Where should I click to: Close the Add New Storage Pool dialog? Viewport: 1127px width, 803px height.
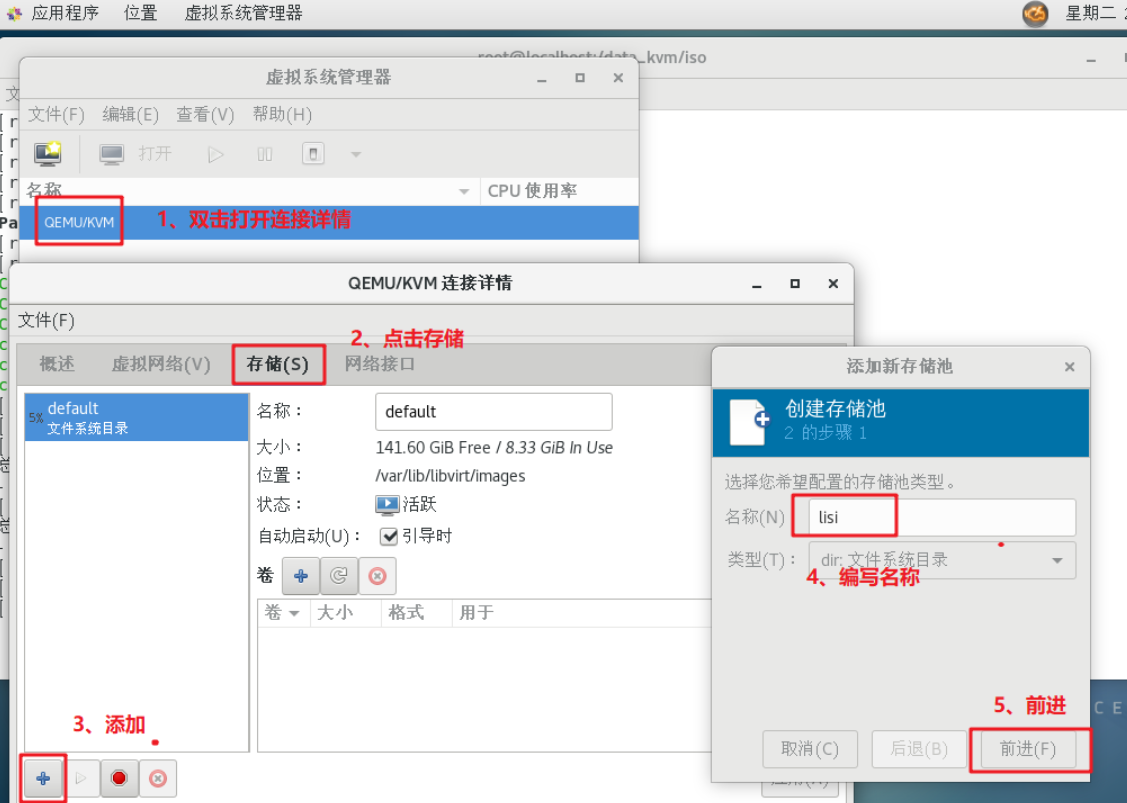click(1070, 367)
